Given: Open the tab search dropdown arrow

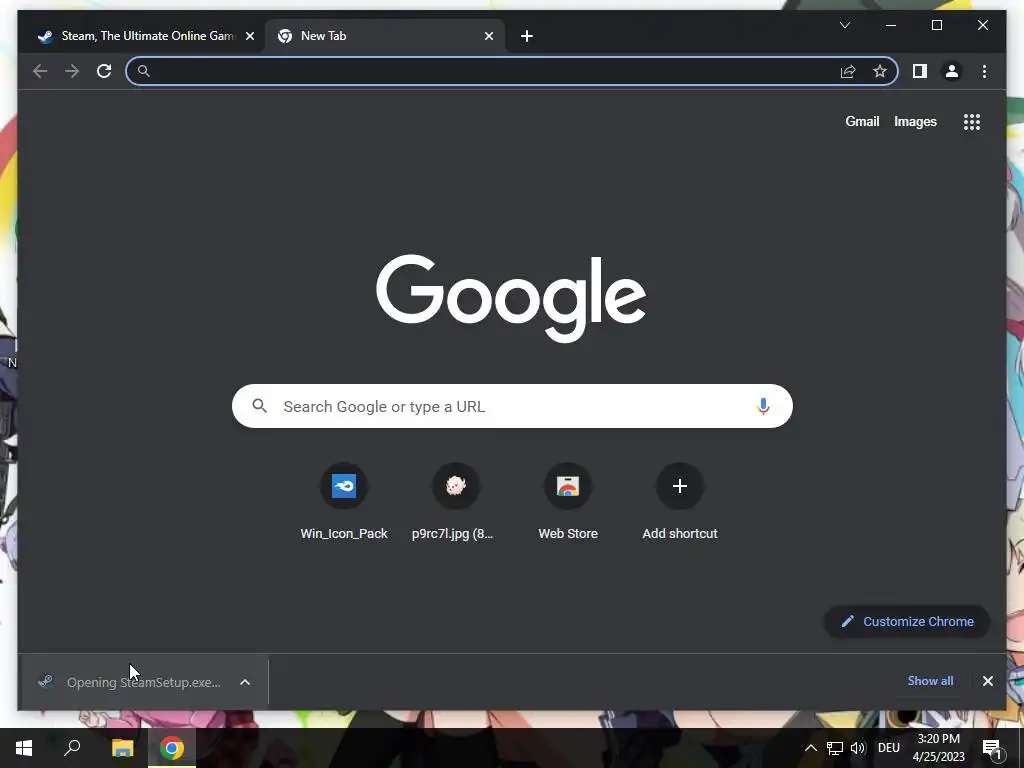Looking at the screenshot, I should 845,25.
